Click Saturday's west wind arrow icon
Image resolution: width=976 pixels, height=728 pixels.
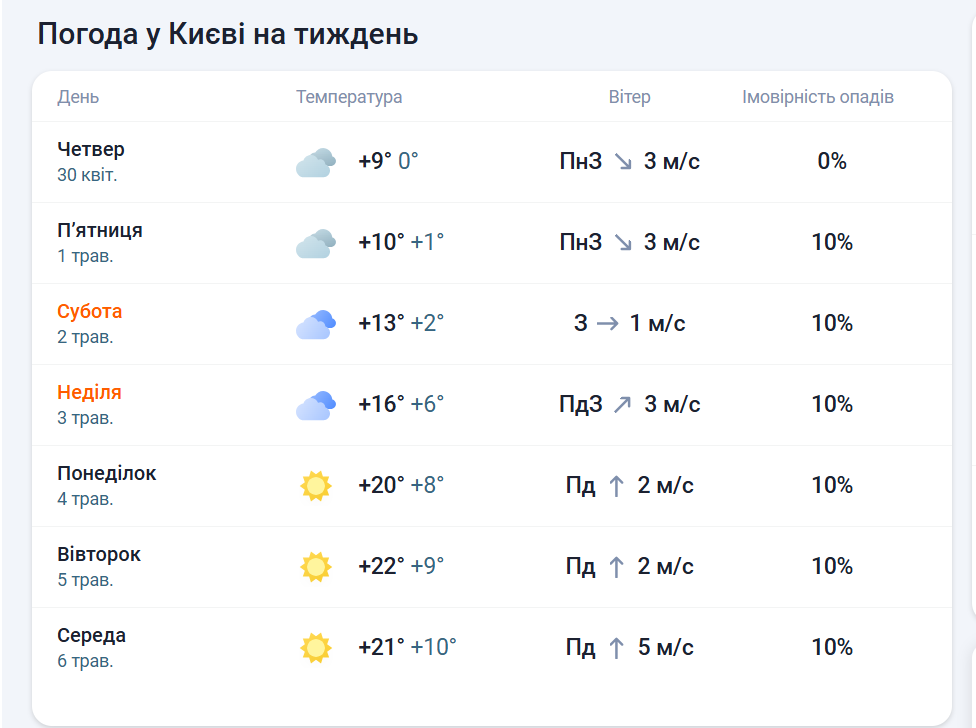pyautogui.click(x=608, y=324)
